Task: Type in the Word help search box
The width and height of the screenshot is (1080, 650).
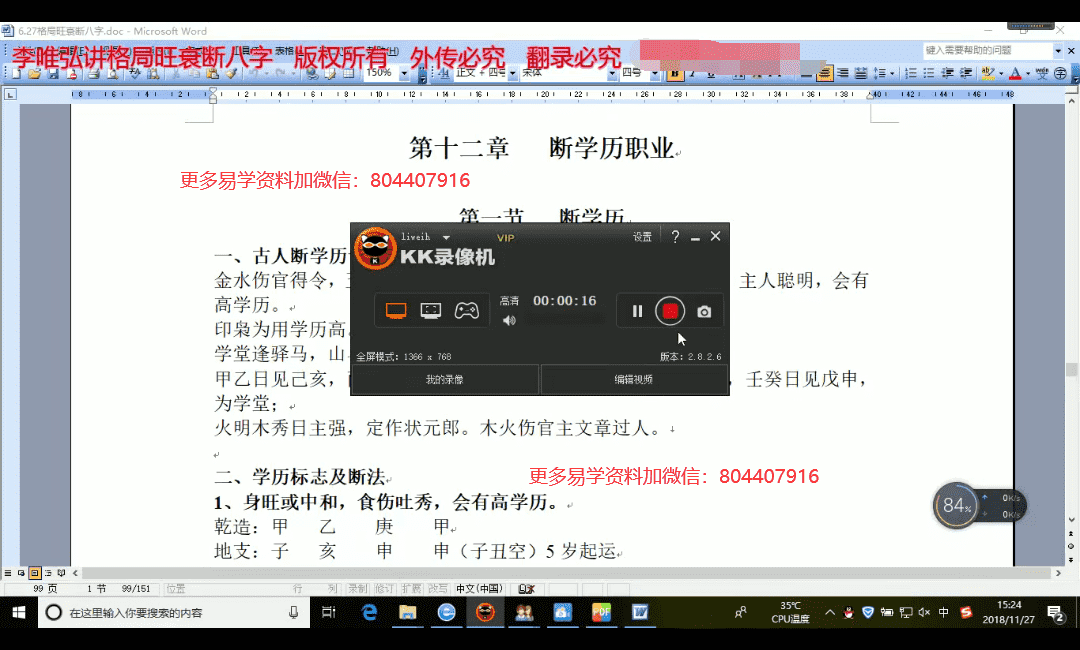Action: tap(986, 50)
